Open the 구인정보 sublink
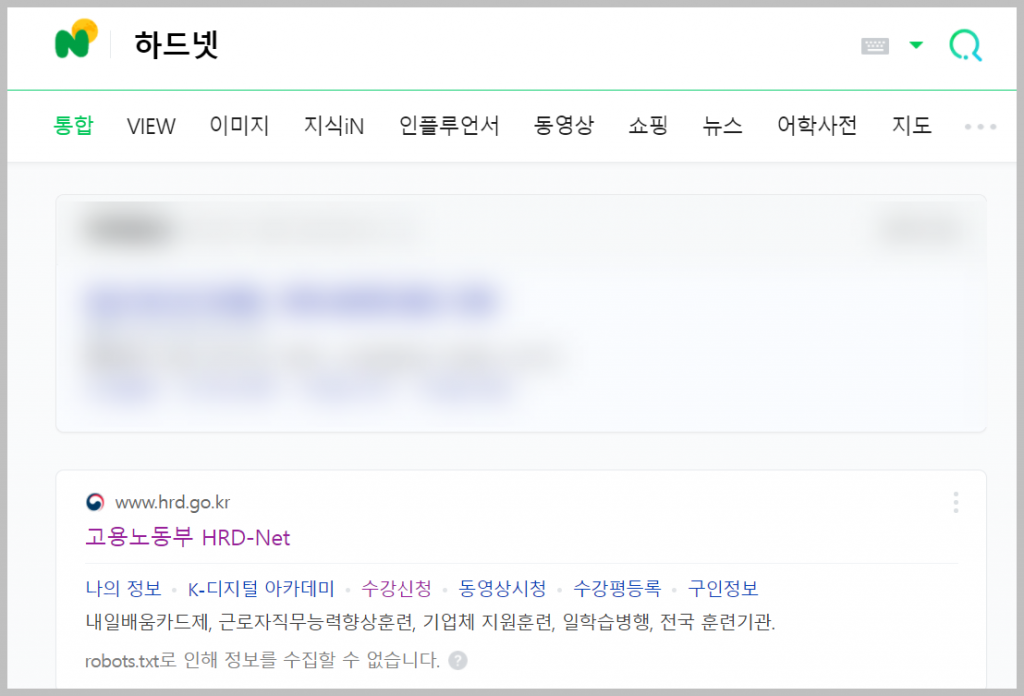 point(723,588)
